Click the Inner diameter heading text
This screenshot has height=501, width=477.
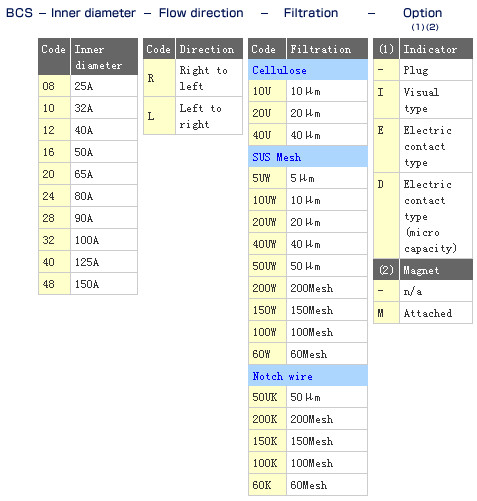tap(93, 13)
